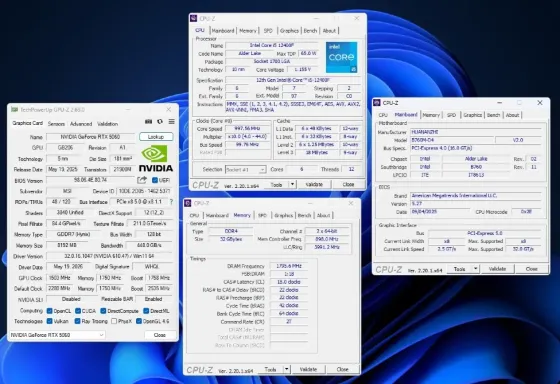Click the Driver Version field in GPU-Z
This screenshot has height=384, width=560.
pyautogui.click(x=109, y=256)
